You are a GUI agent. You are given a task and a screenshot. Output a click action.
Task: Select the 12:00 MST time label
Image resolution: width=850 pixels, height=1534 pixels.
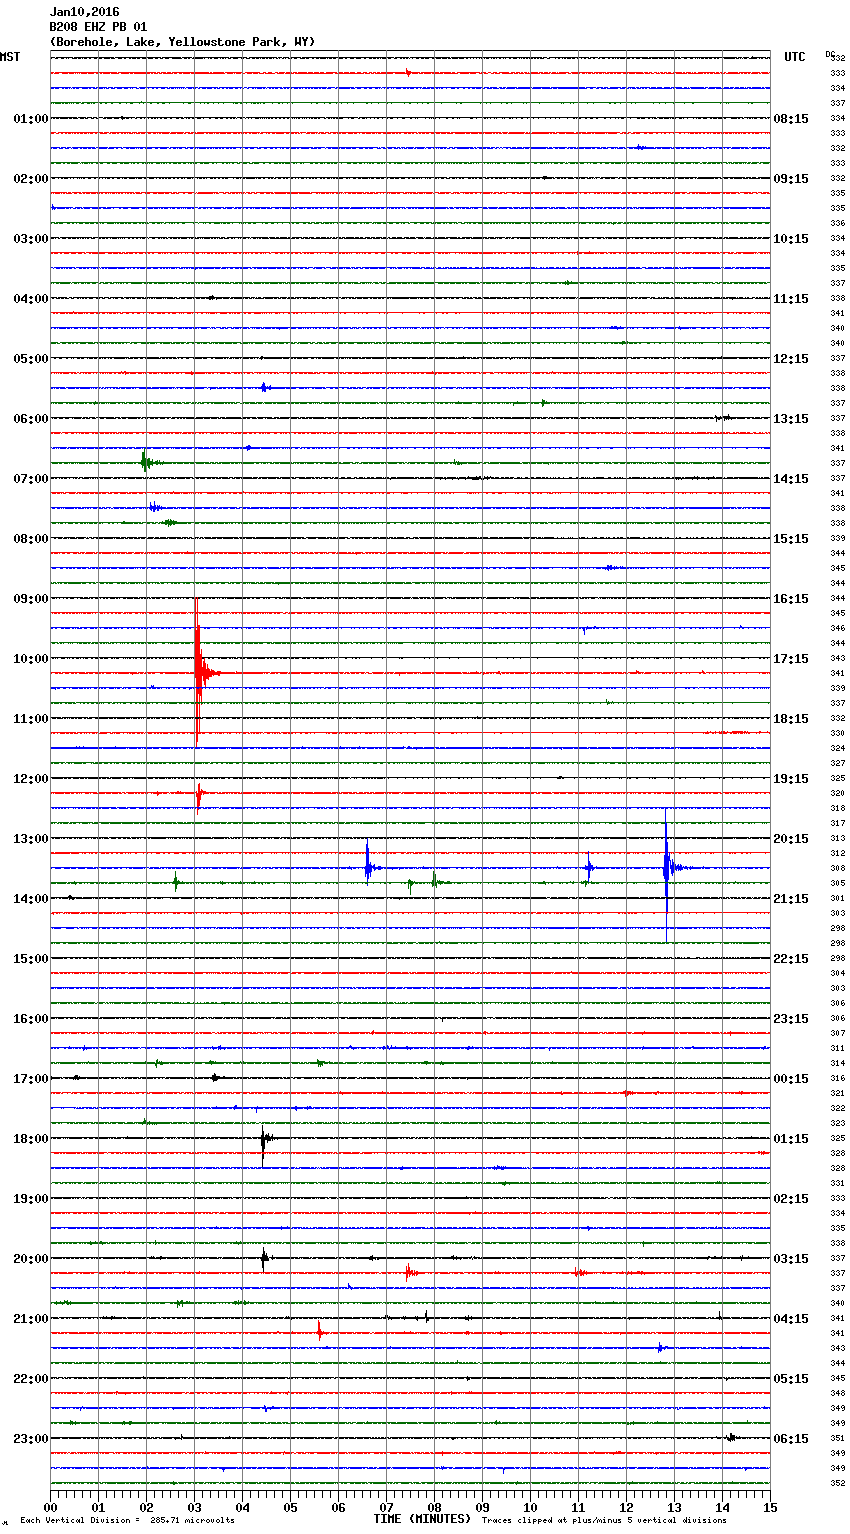pyautogui.click(x=31, y=779)
